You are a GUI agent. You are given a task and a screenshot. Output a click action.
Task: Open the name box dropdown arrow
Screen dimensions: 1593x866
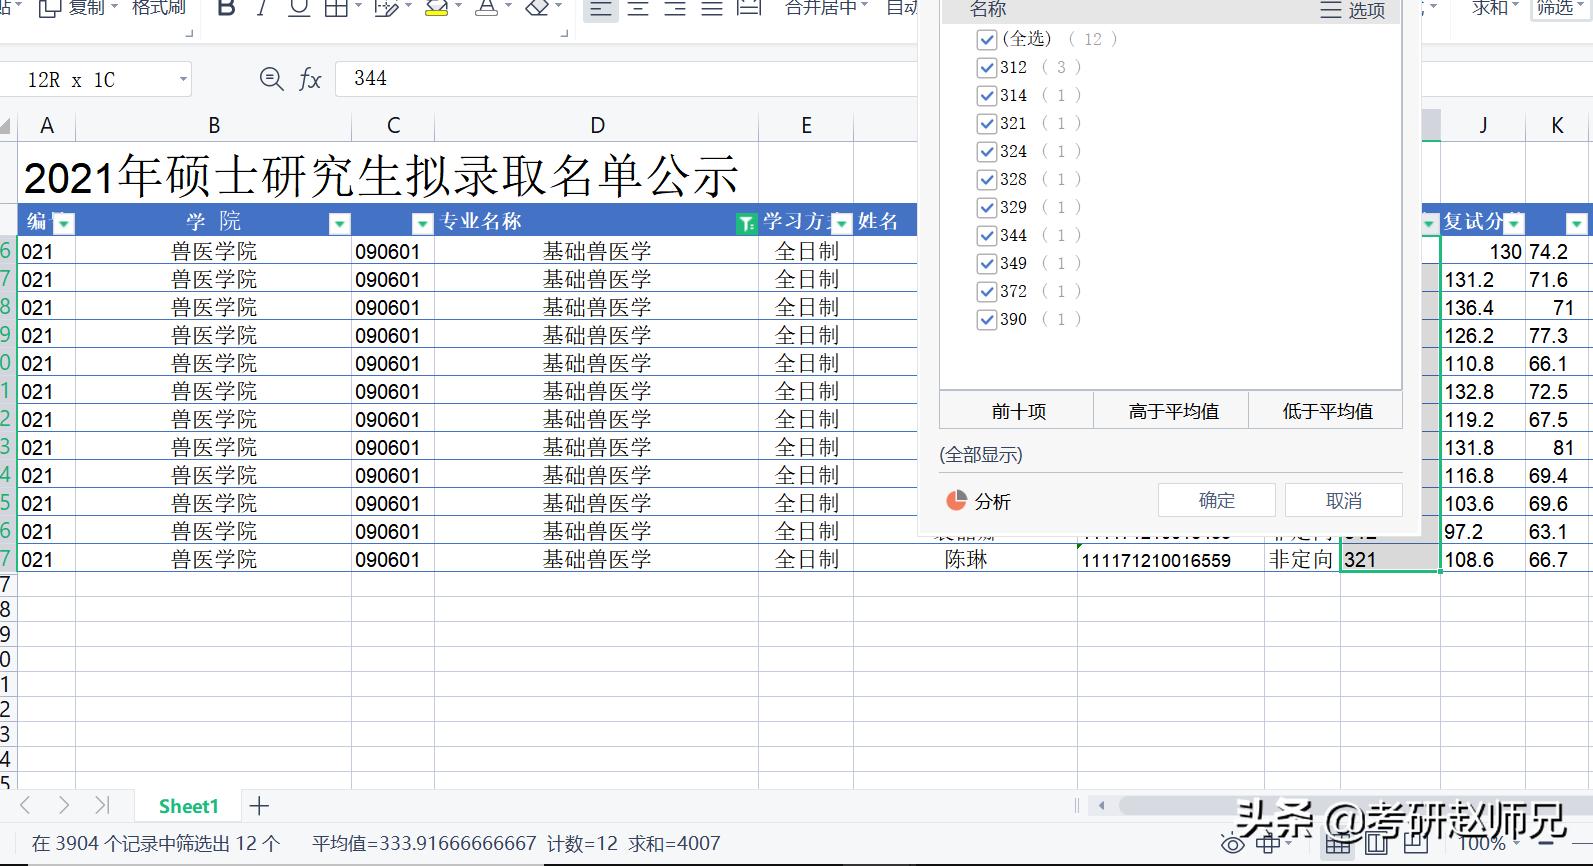[x=183, y=79]
